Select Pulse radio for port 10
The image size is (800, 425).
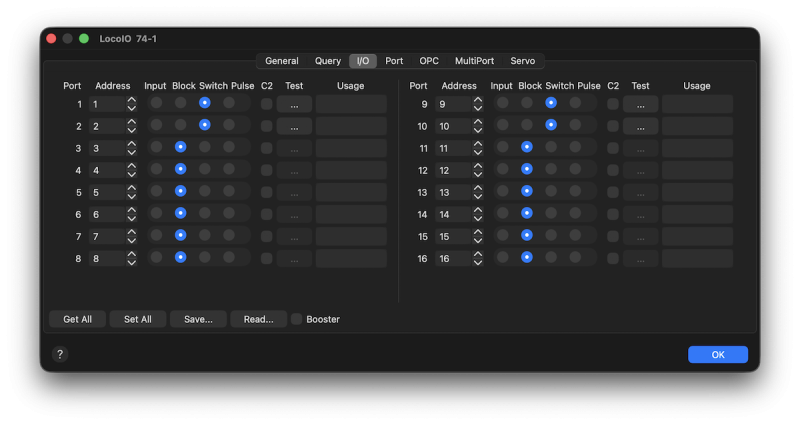(x=575, y=125)
